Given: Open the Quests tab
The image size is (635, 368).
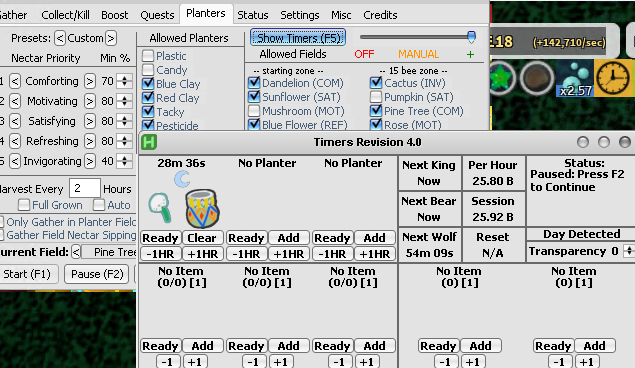Looking at the screenshot, I should (x=157, y=15).
